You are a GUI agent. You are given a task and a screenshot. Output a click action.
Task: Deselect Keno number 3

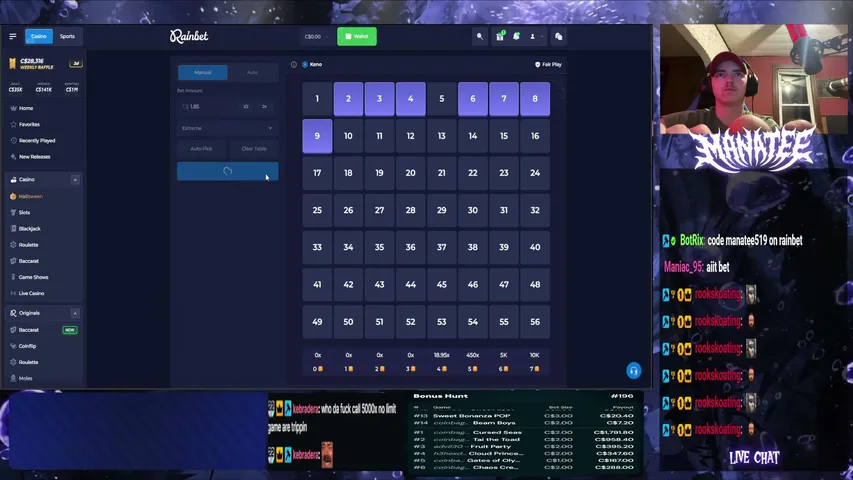click(379, 99)
